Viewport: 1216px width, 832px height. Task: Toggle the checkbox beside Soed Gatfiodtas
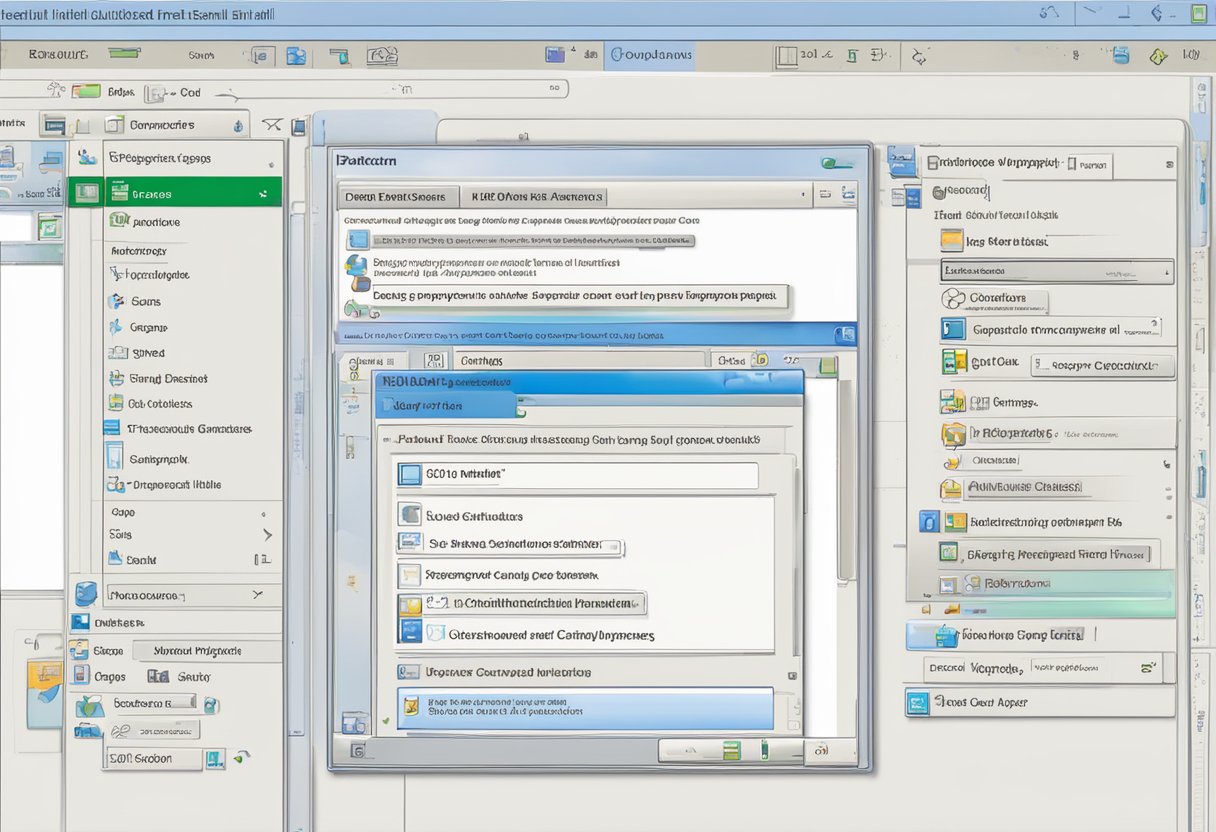(x=409, y=515)
